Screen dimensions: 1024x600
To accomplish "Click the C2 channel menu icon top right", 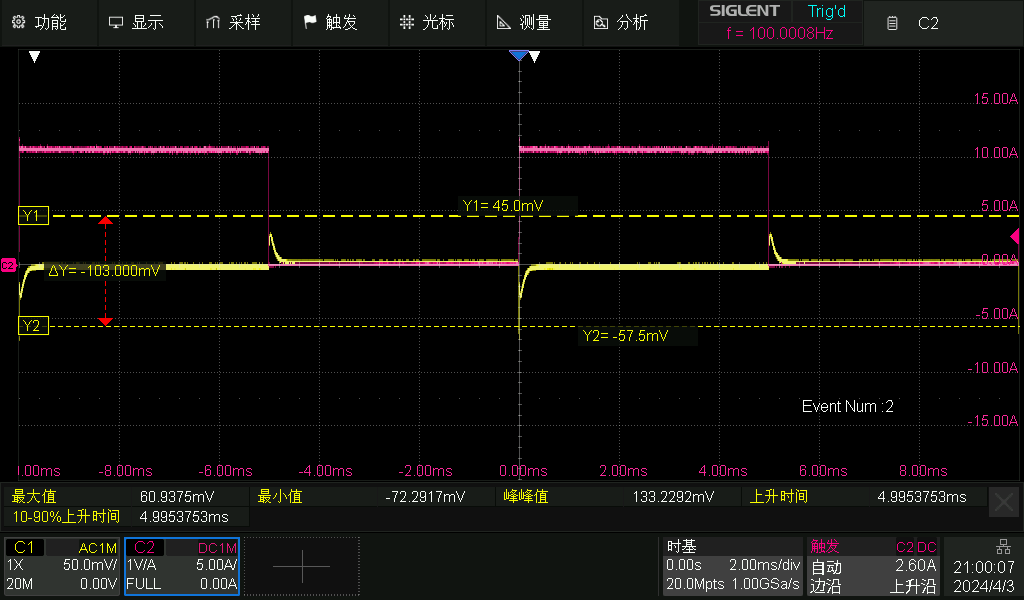I will pos(892,24).
